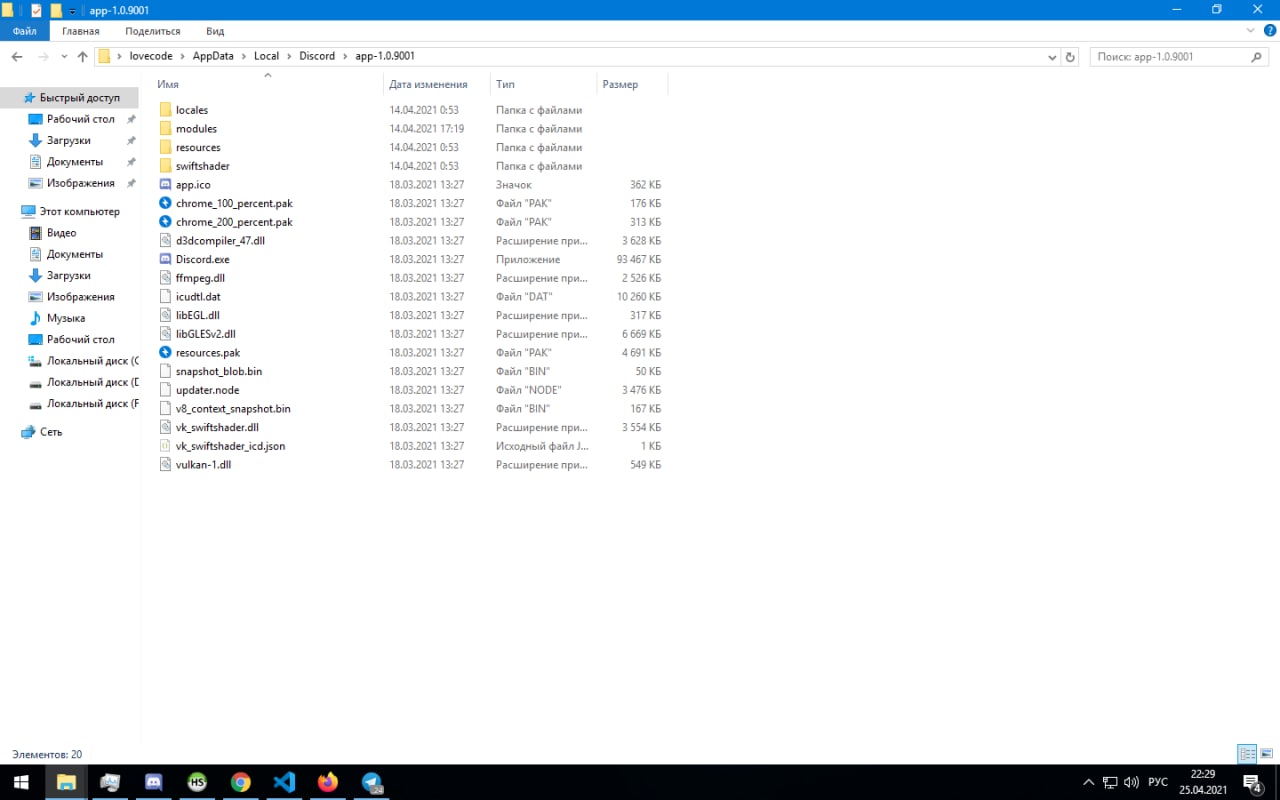Screen dimensions: 1280x800
Task: Select the ffmpeg.dll file name
Action: (200, 278)
